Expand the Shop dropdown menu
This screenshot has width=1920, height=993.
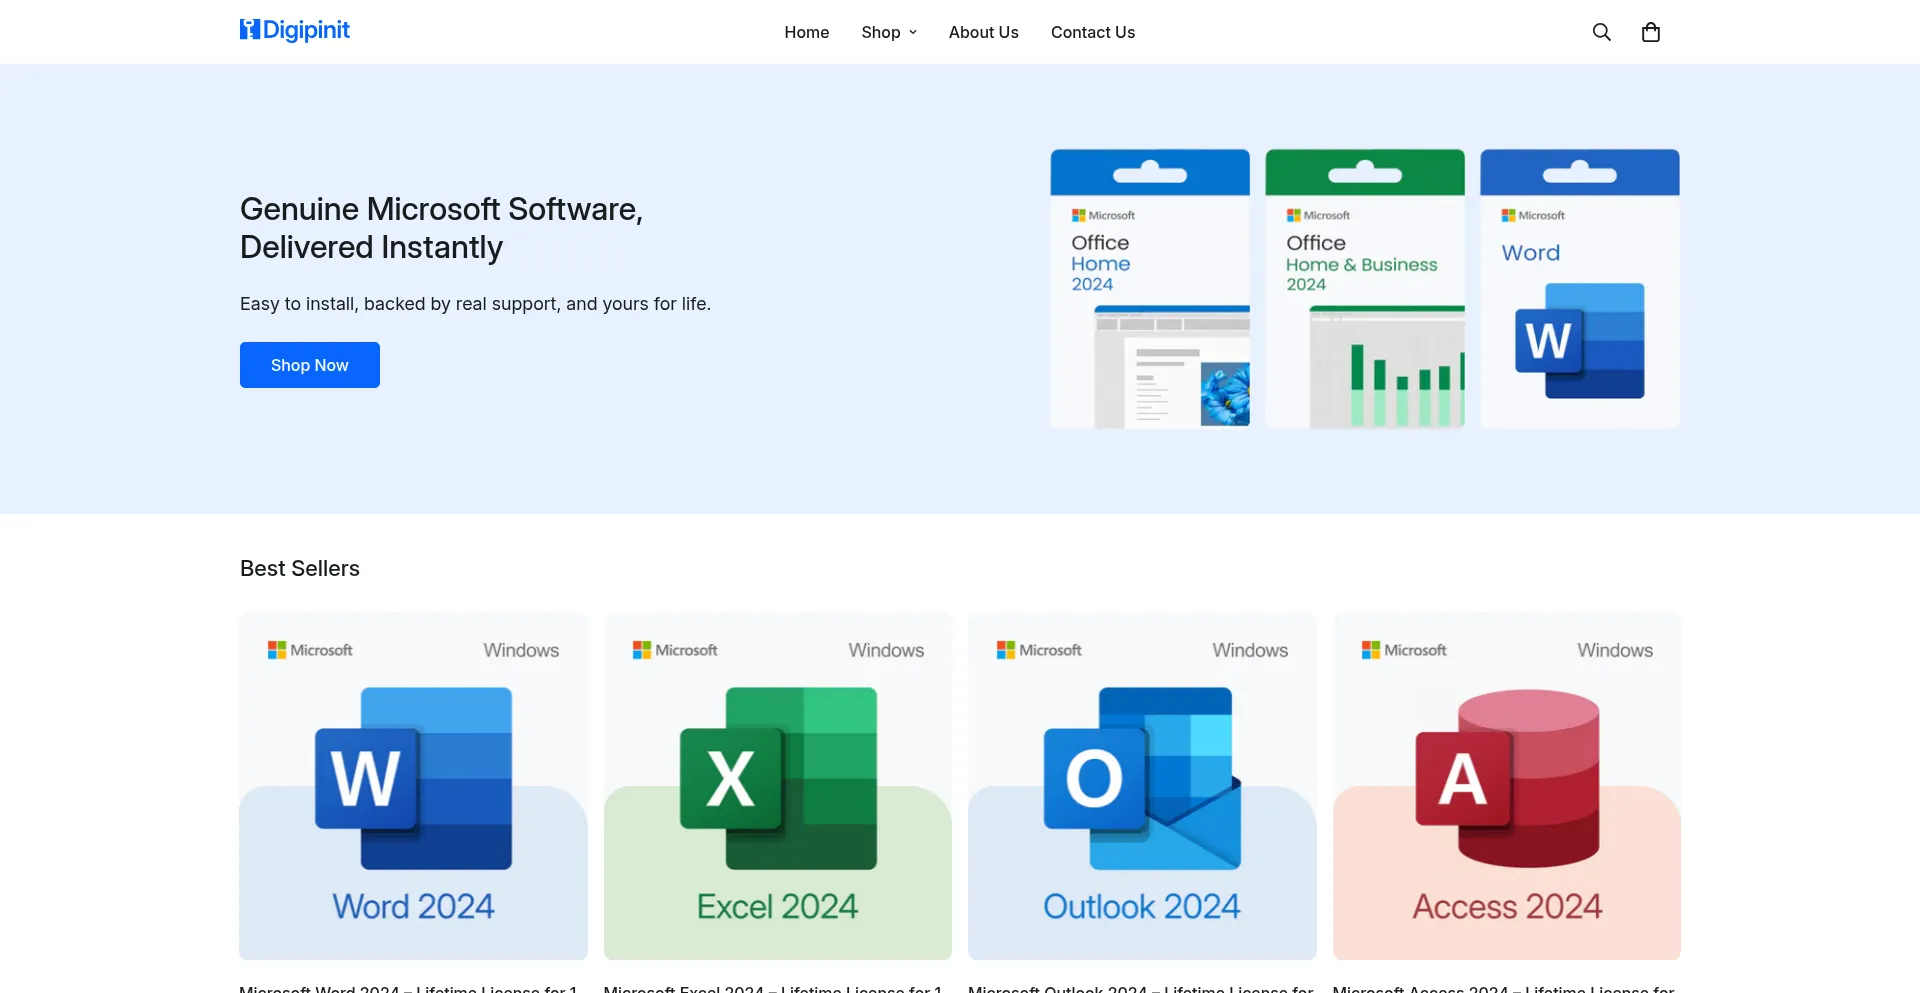pos(889,32)
